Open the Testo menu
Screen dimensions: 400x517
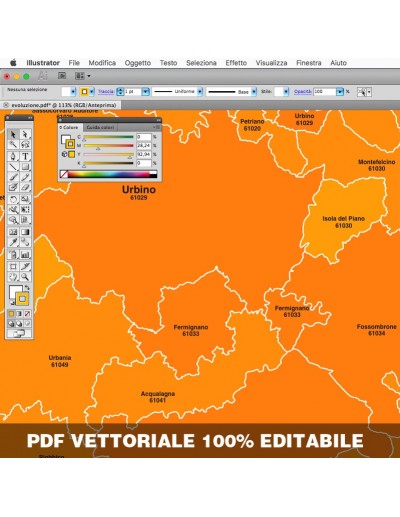point(168,63)
